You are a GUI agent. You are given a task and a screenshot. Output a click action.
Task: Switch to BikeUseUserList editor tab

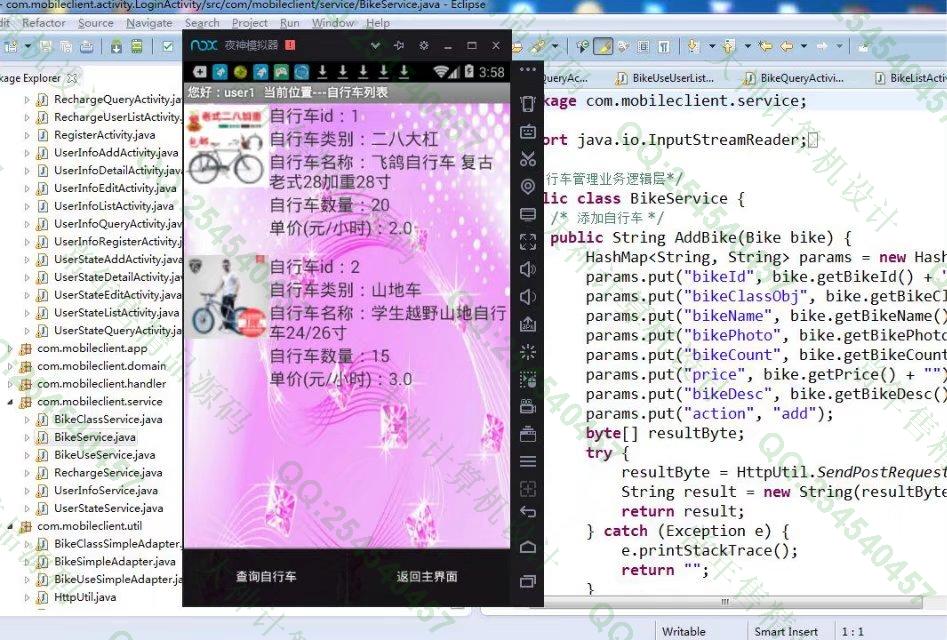tap(665, 78)
